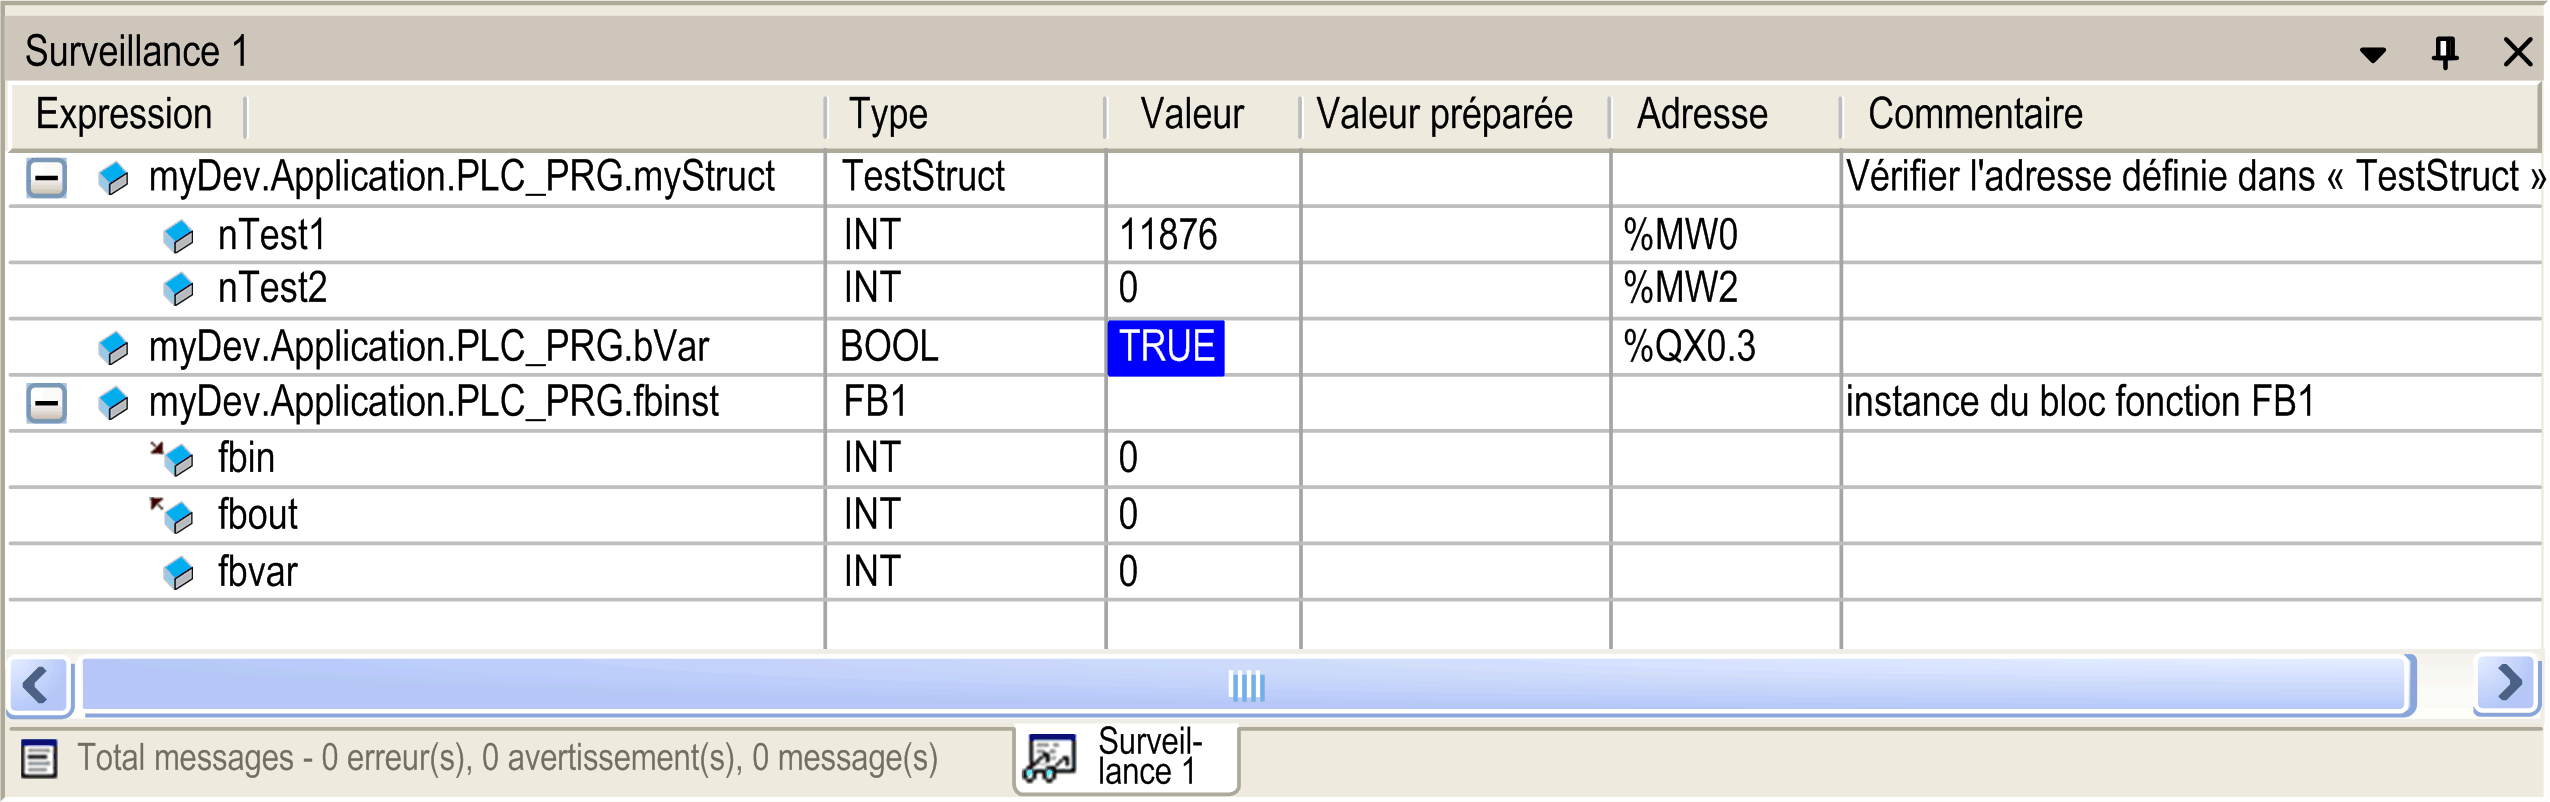Click the bVar variable icon
Screen dimensions: 2550x802
pos(113,348)
